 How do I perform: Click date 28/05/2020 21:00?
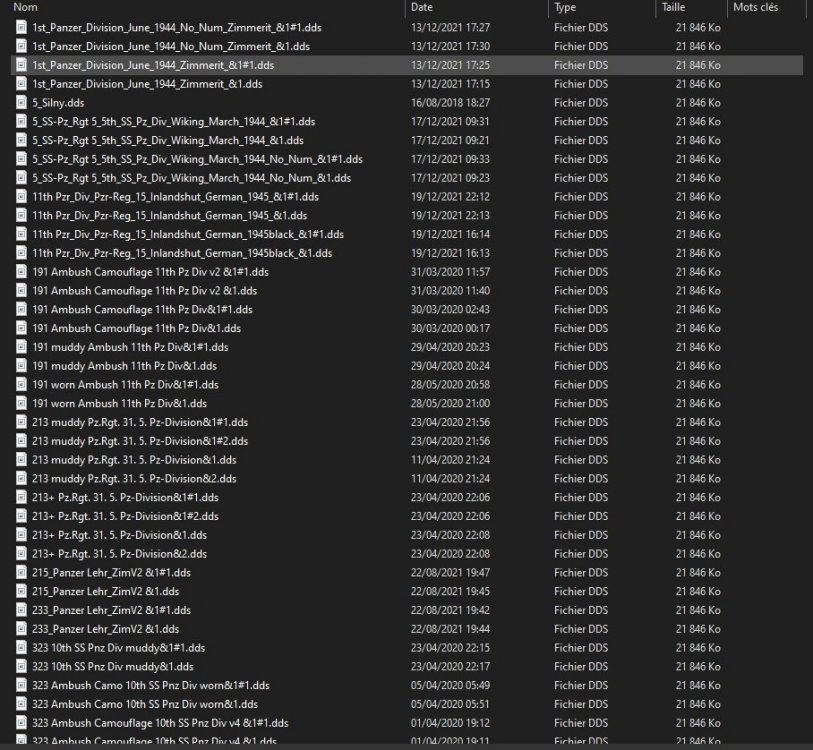point(450,404)
